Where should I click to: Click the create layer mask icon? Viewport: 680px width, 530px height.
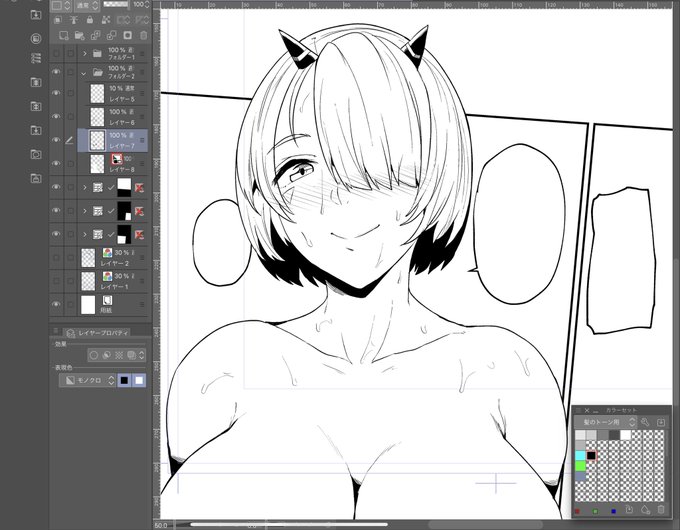(x=128, y=35)
